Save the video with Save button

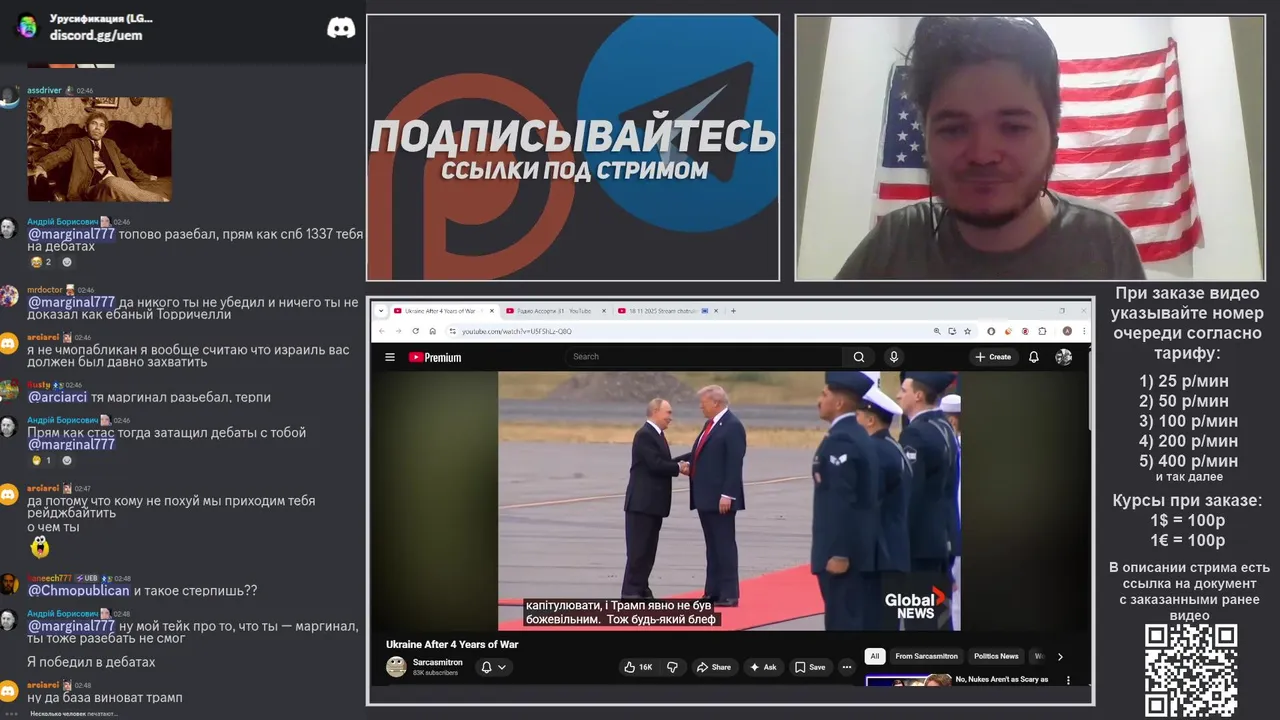tap(811, 667)
